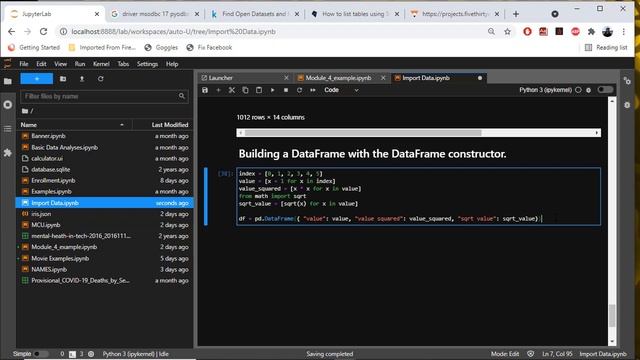Open Provisional_COVID-19_Deaths CSV file
The height and width of the screenshot is (360, 640).
(104, 280)
